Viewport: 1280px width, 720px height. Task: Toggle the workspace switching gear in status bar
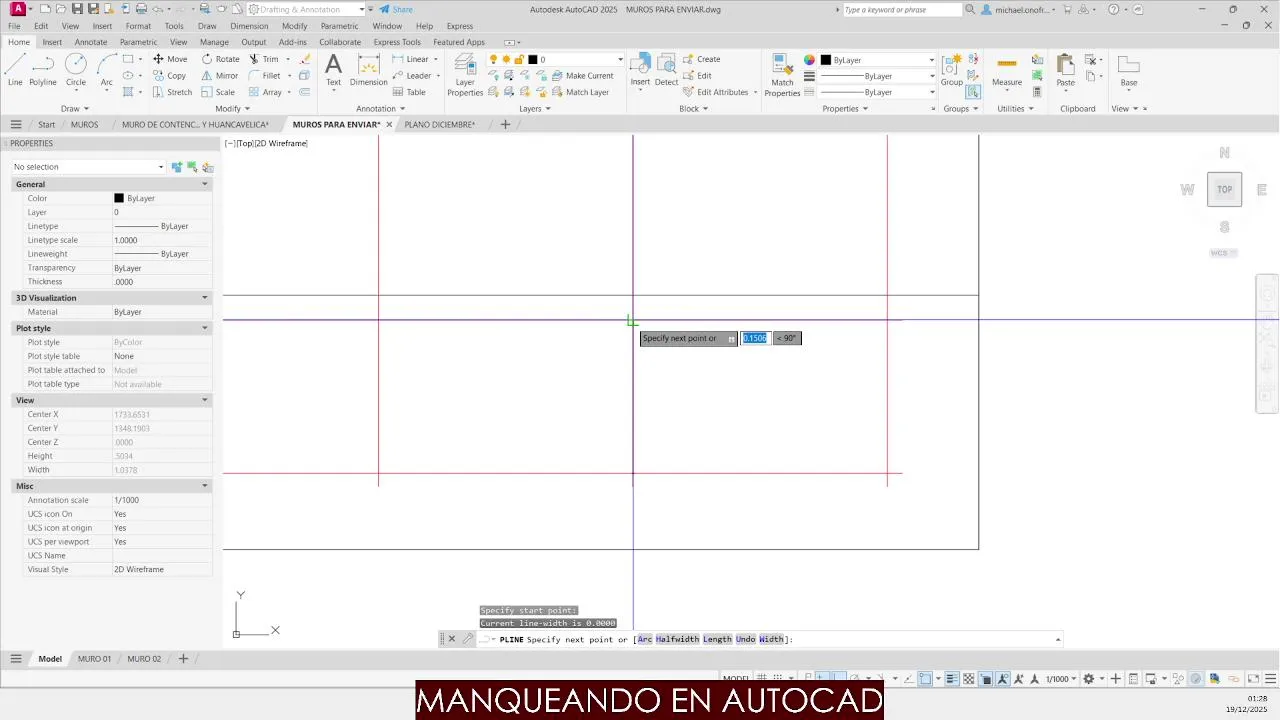click(x=1089, y=679)
